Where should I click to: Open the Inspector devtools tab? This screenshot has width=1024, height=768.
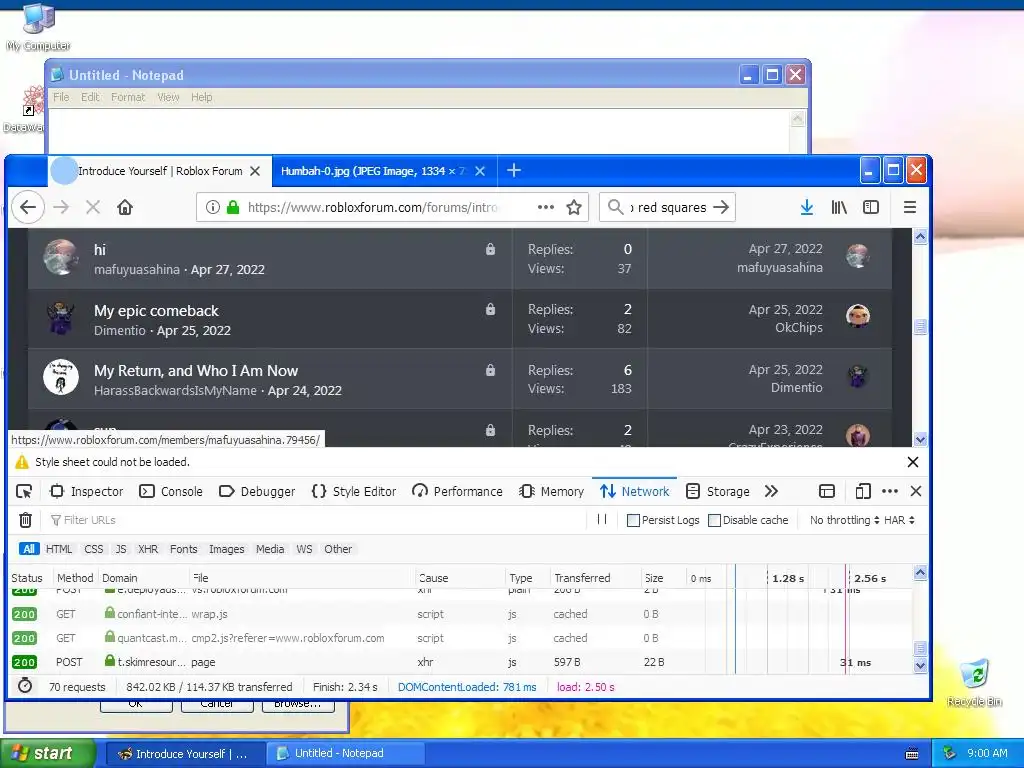pyautogui.click(x=87, y=491)
